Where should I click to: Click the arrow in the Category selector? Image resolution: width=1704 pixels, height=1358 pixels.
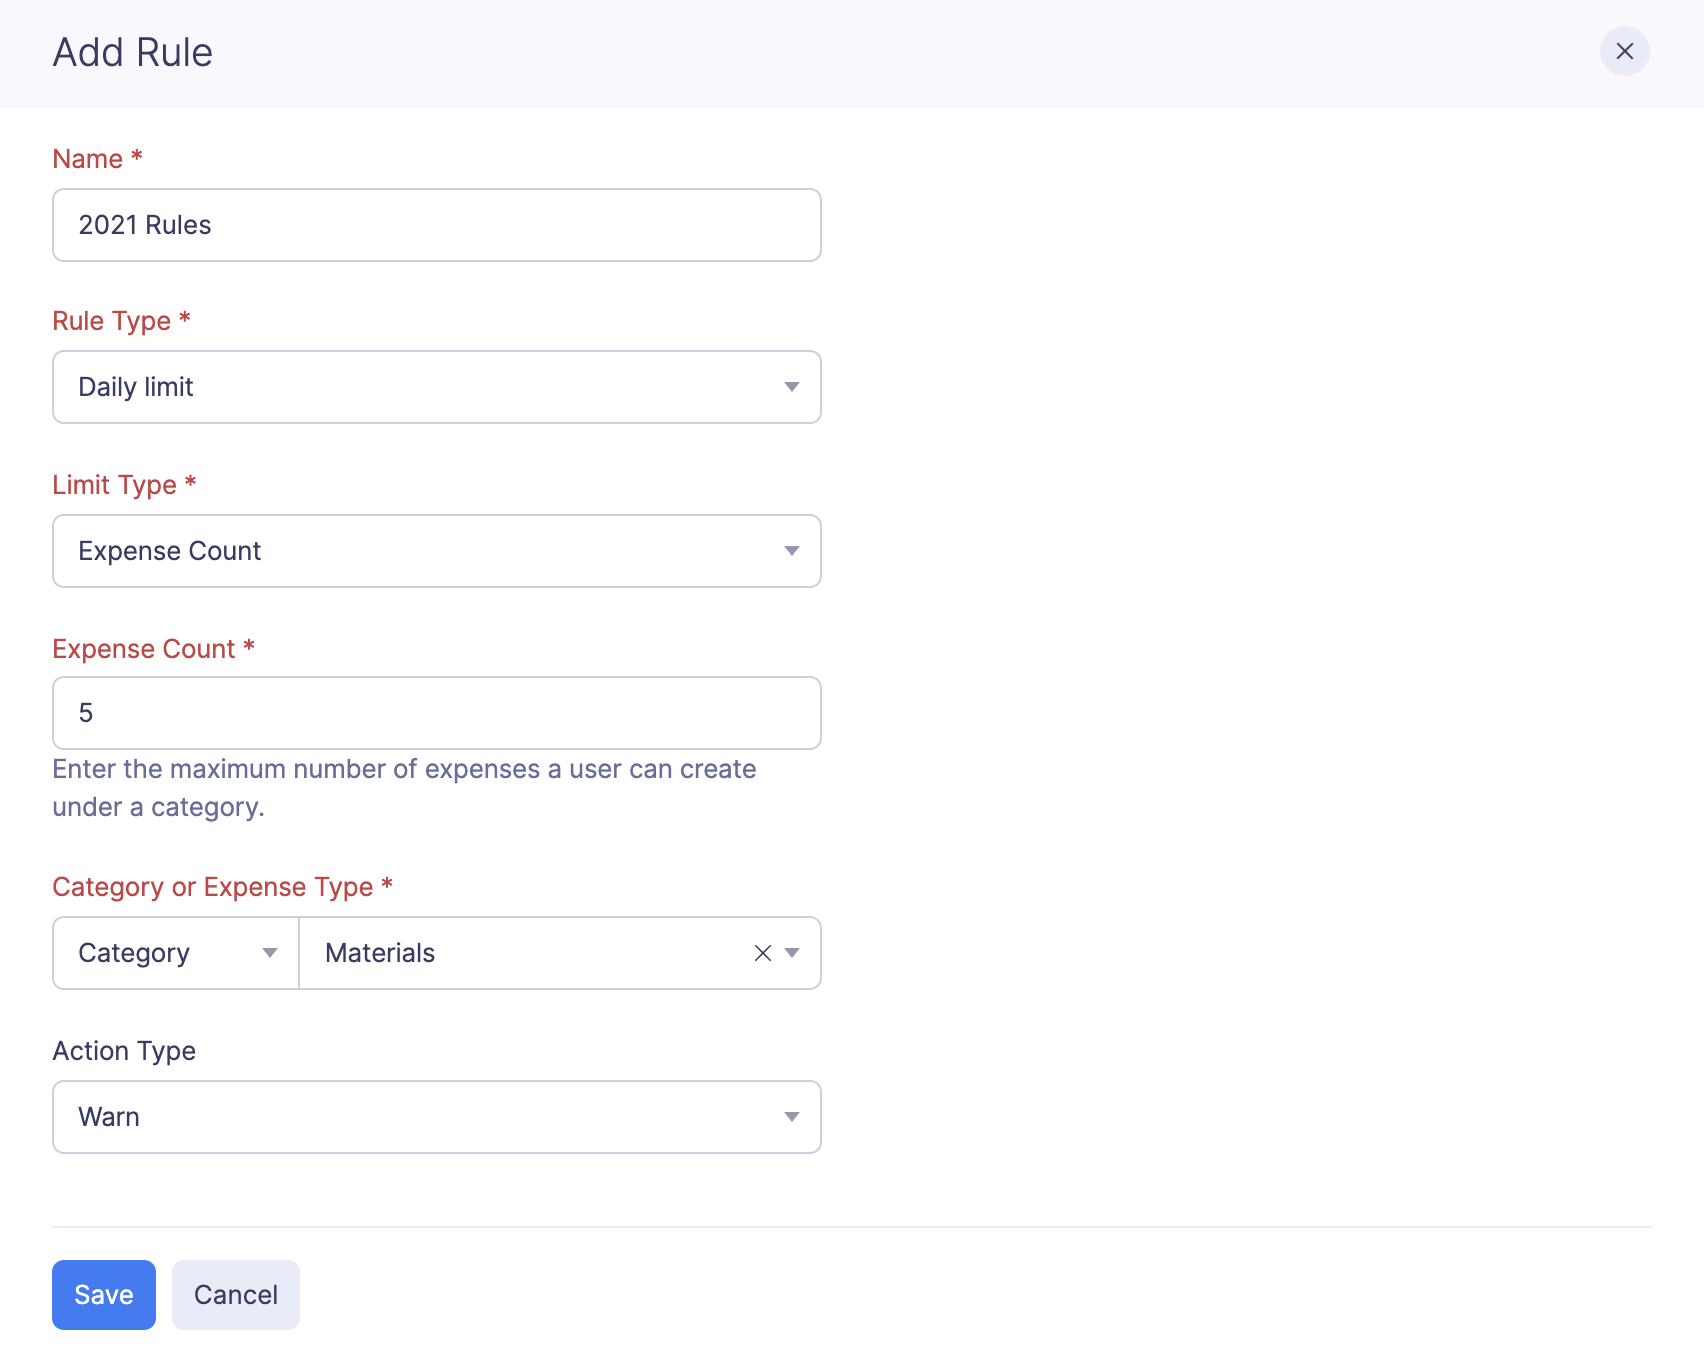[x=269, y=953]
